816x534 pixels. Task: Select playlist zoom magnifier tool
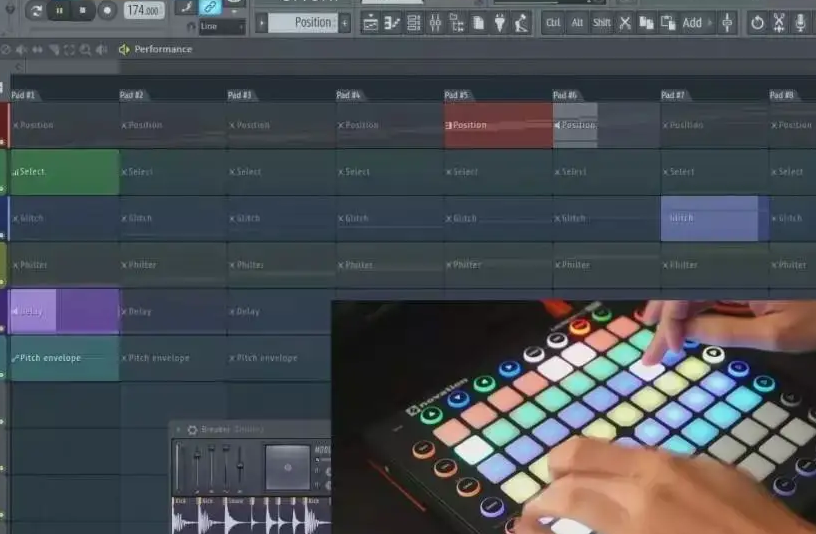click(85, 49)
